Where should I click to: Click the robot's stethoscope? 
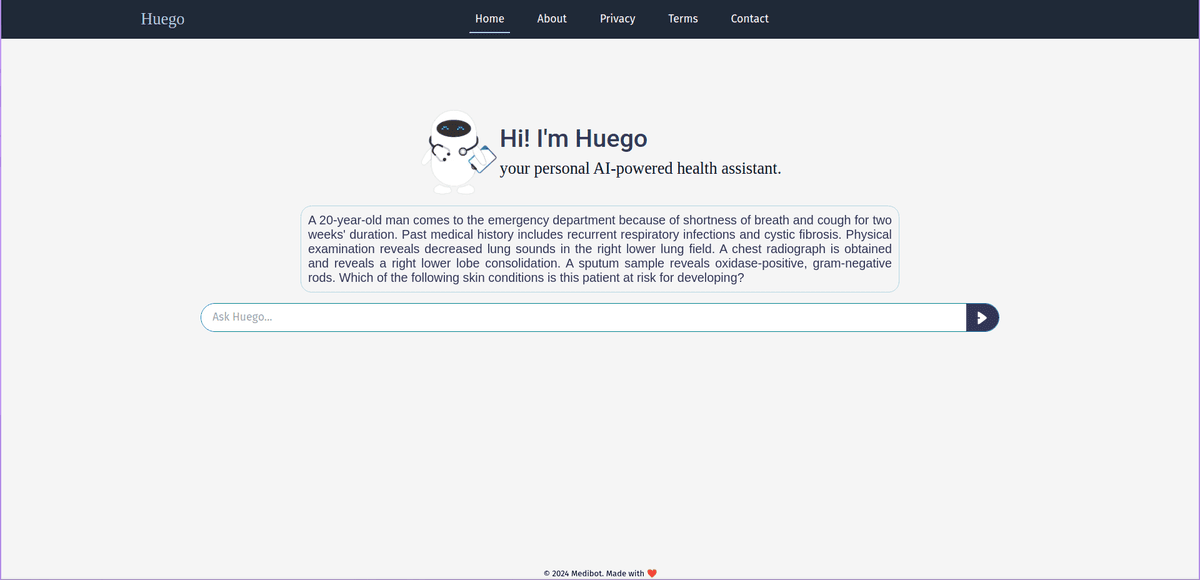point(438,152)
